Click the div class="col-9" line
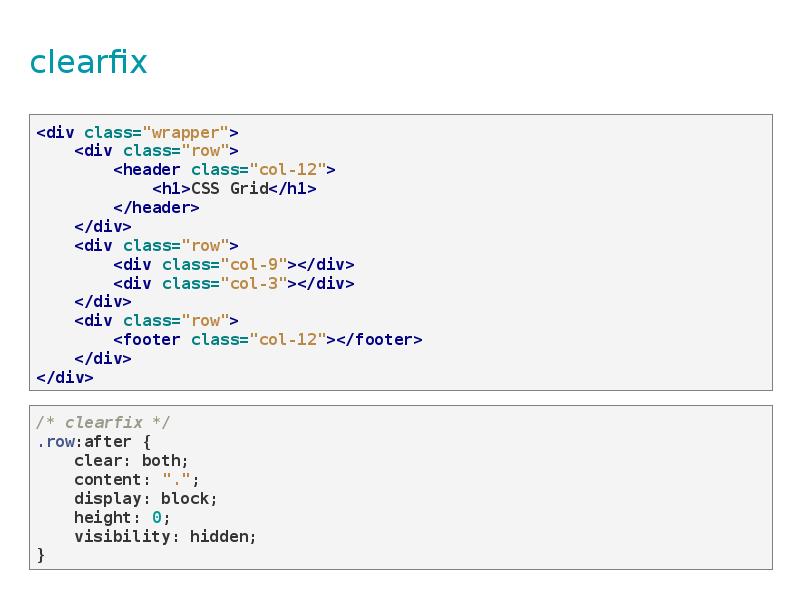The width and height of the screenshot is (800, 599). 234,264
